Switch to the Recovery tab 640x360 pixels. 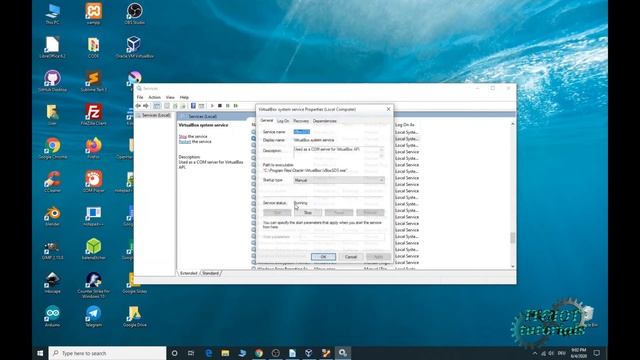[x=301, y=121]
